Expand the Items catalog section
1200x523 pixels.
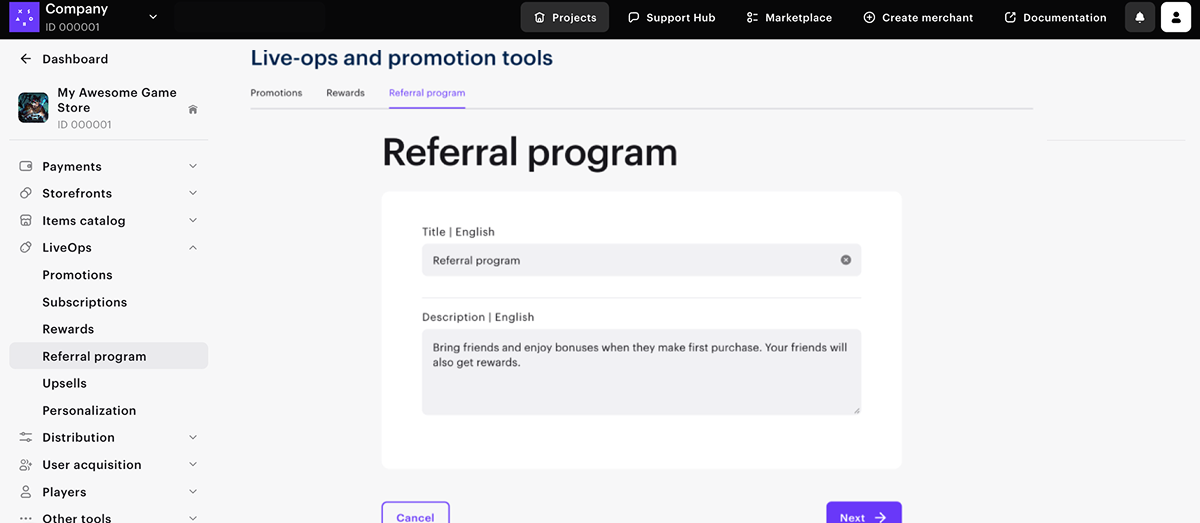click(x=193, y=221)
